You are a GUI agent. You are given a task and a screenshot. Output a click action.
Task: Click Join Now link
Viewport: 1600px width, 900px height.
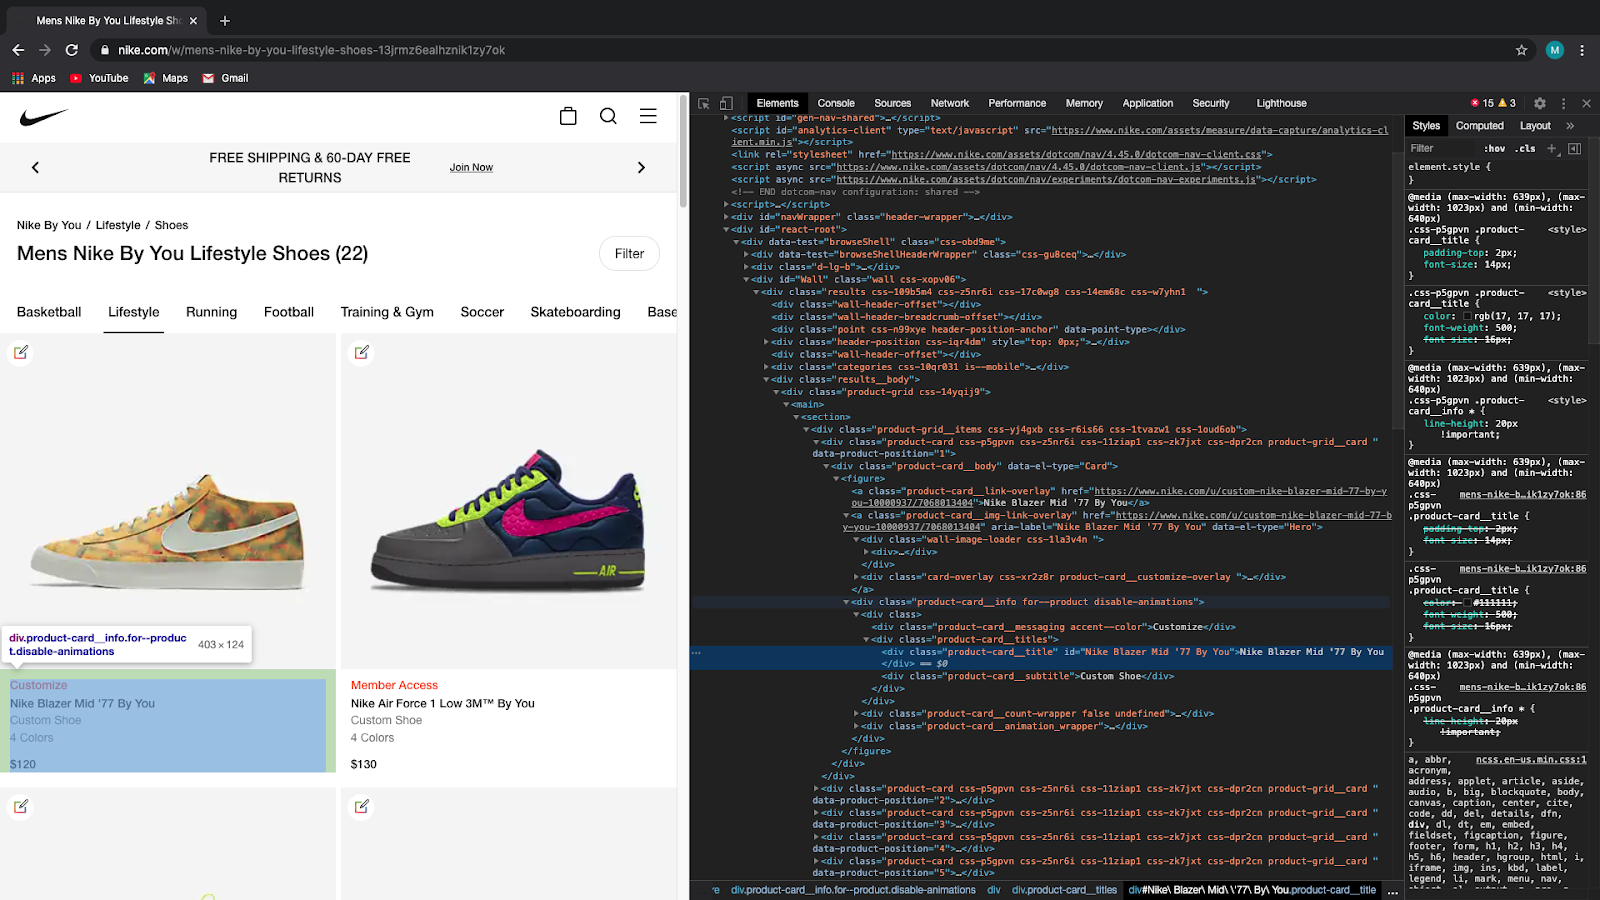click(x=471, y=168)
